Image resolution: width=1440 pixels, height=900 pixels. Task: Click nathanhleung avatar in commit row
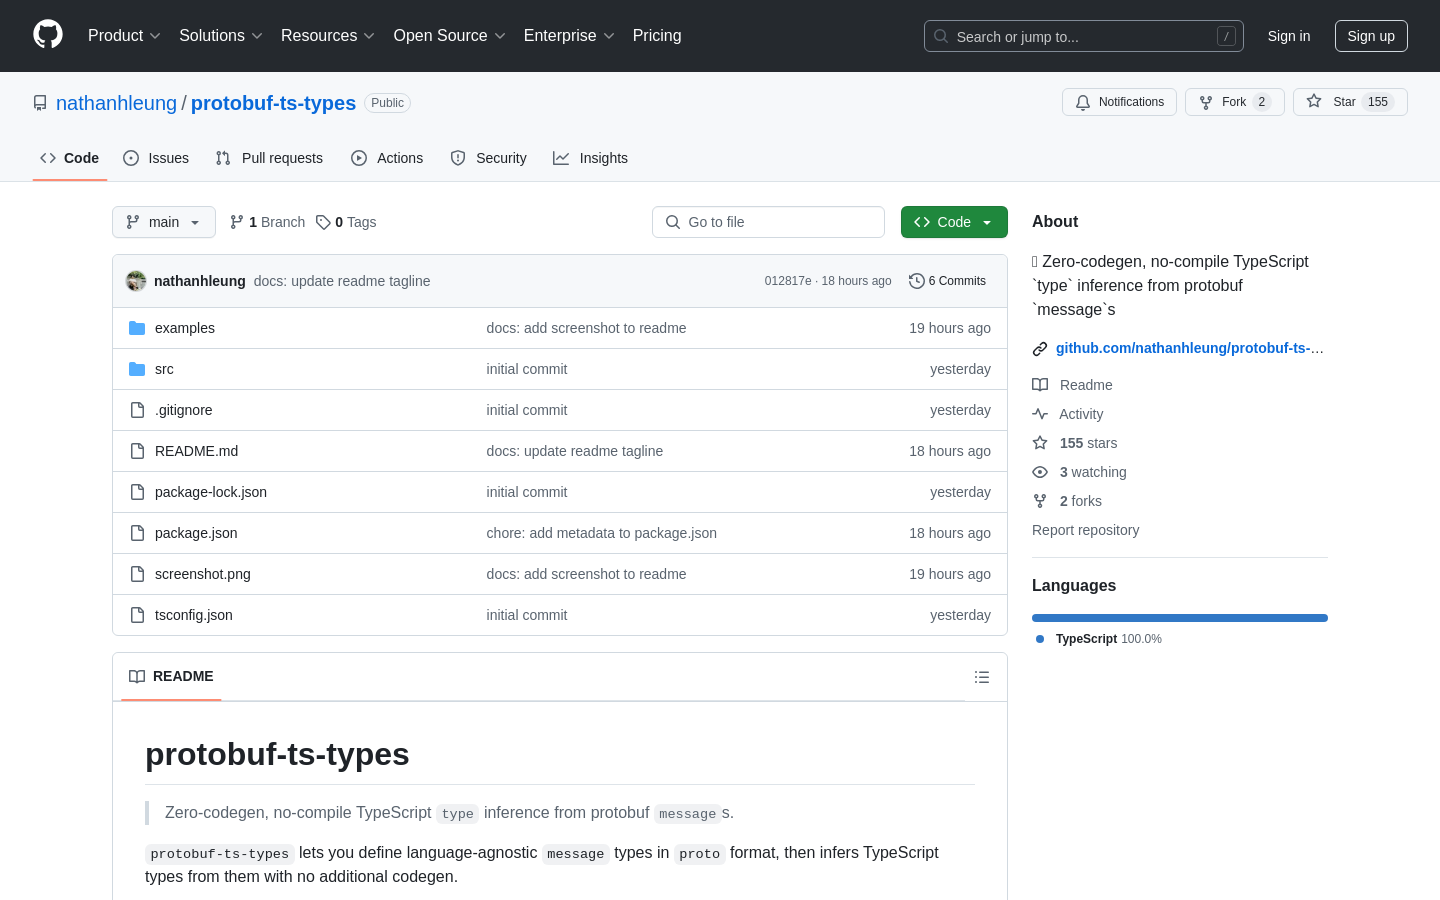click(136, 281)
